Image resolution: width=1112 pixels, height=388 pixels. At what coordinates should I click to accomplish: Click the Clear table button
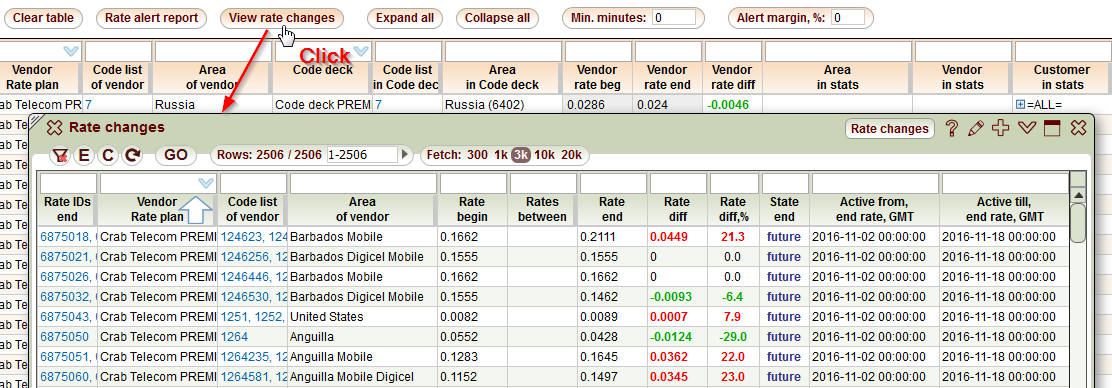(43, 18)
